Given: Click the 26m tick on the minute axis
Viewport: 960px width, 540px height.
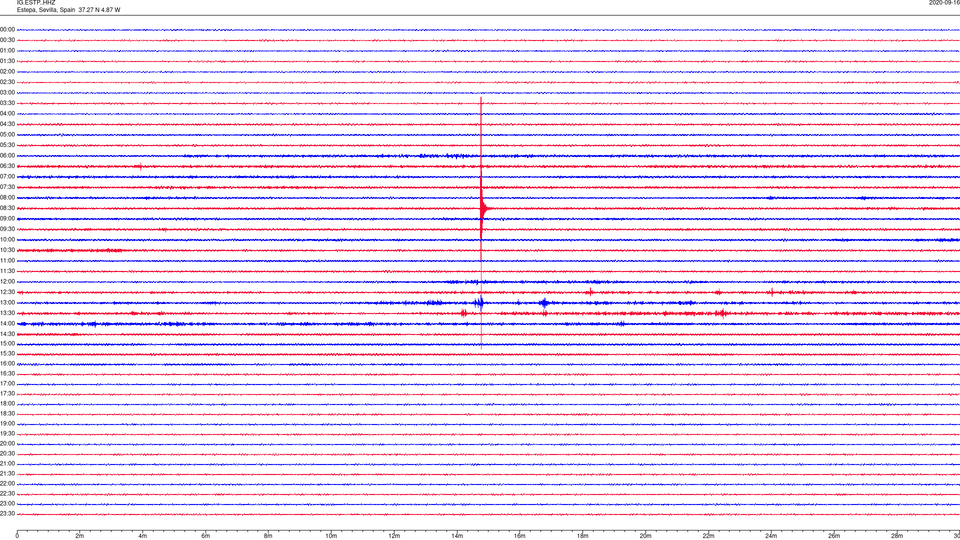Looking at the screenshot, I should (834, 536).
